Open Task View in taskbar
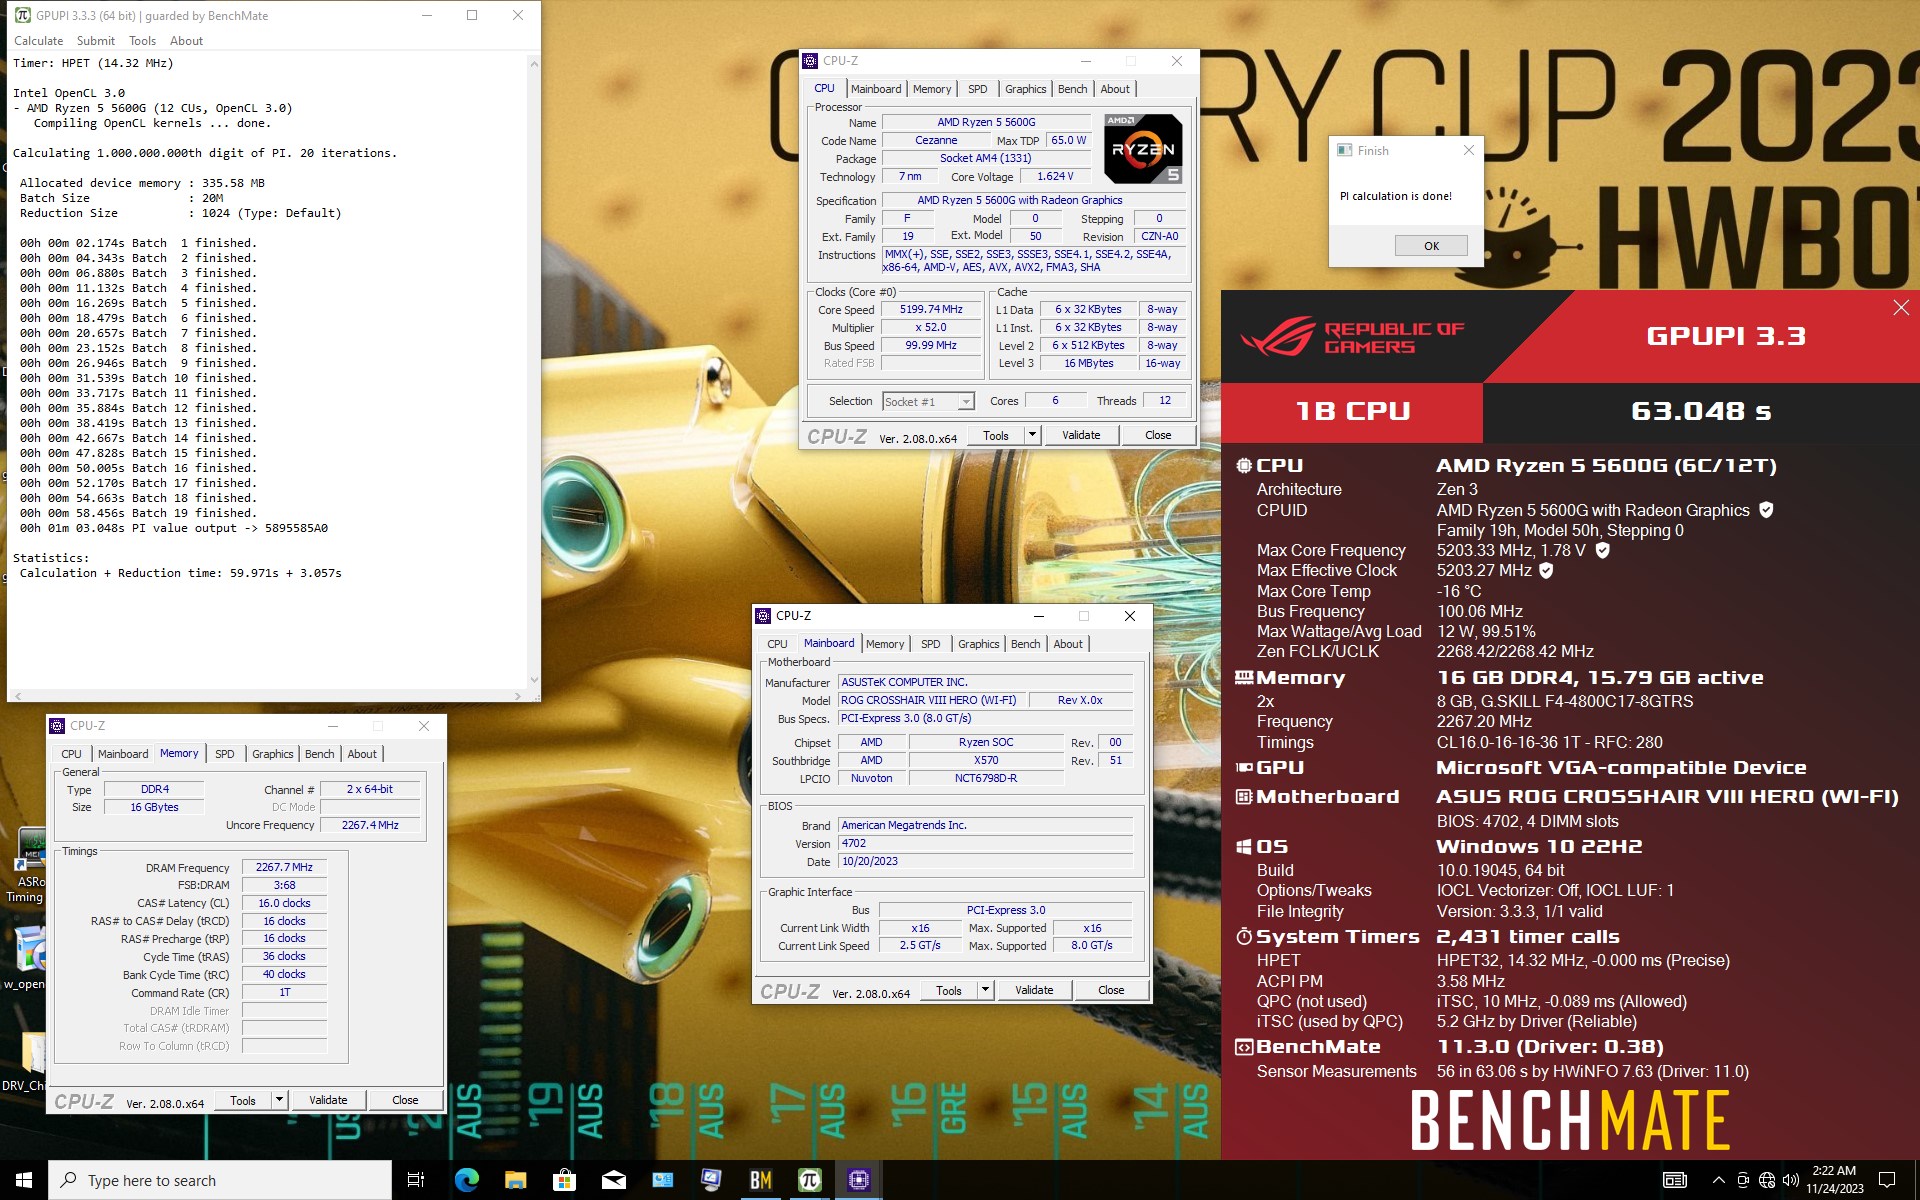 point(416,1180)
